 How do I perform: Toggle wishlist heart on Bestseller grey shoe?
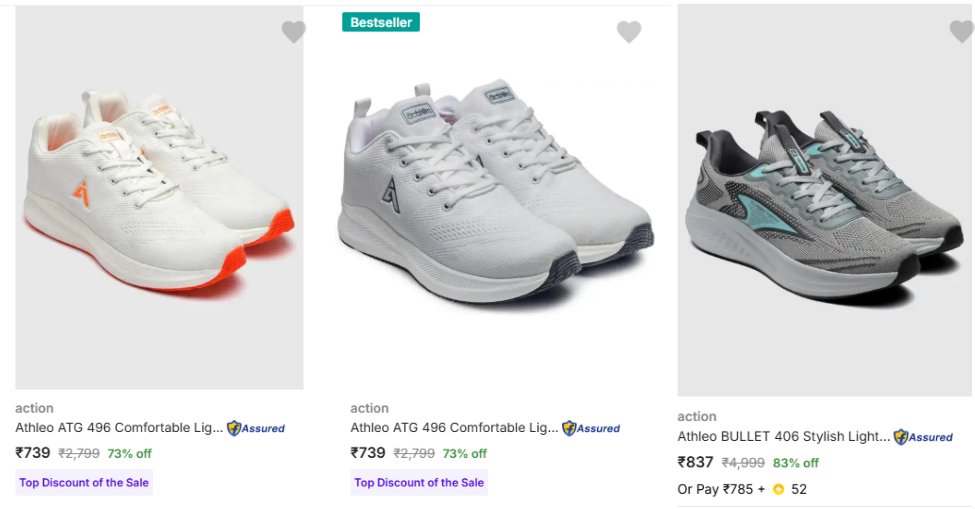point(628,32)
